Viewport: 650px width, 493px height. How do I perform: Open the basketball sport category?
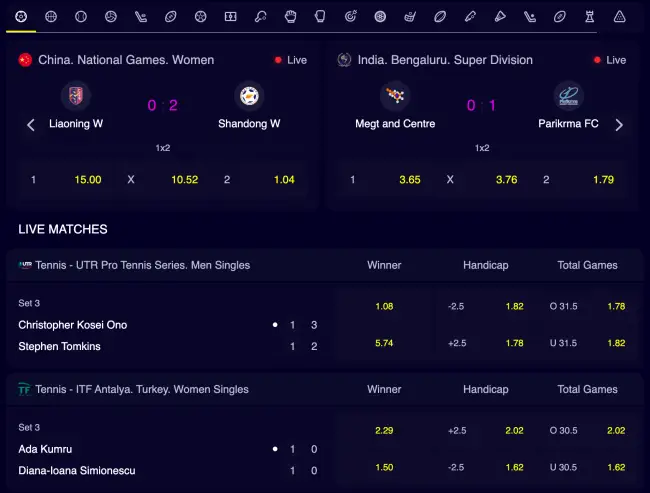(51, 17)
